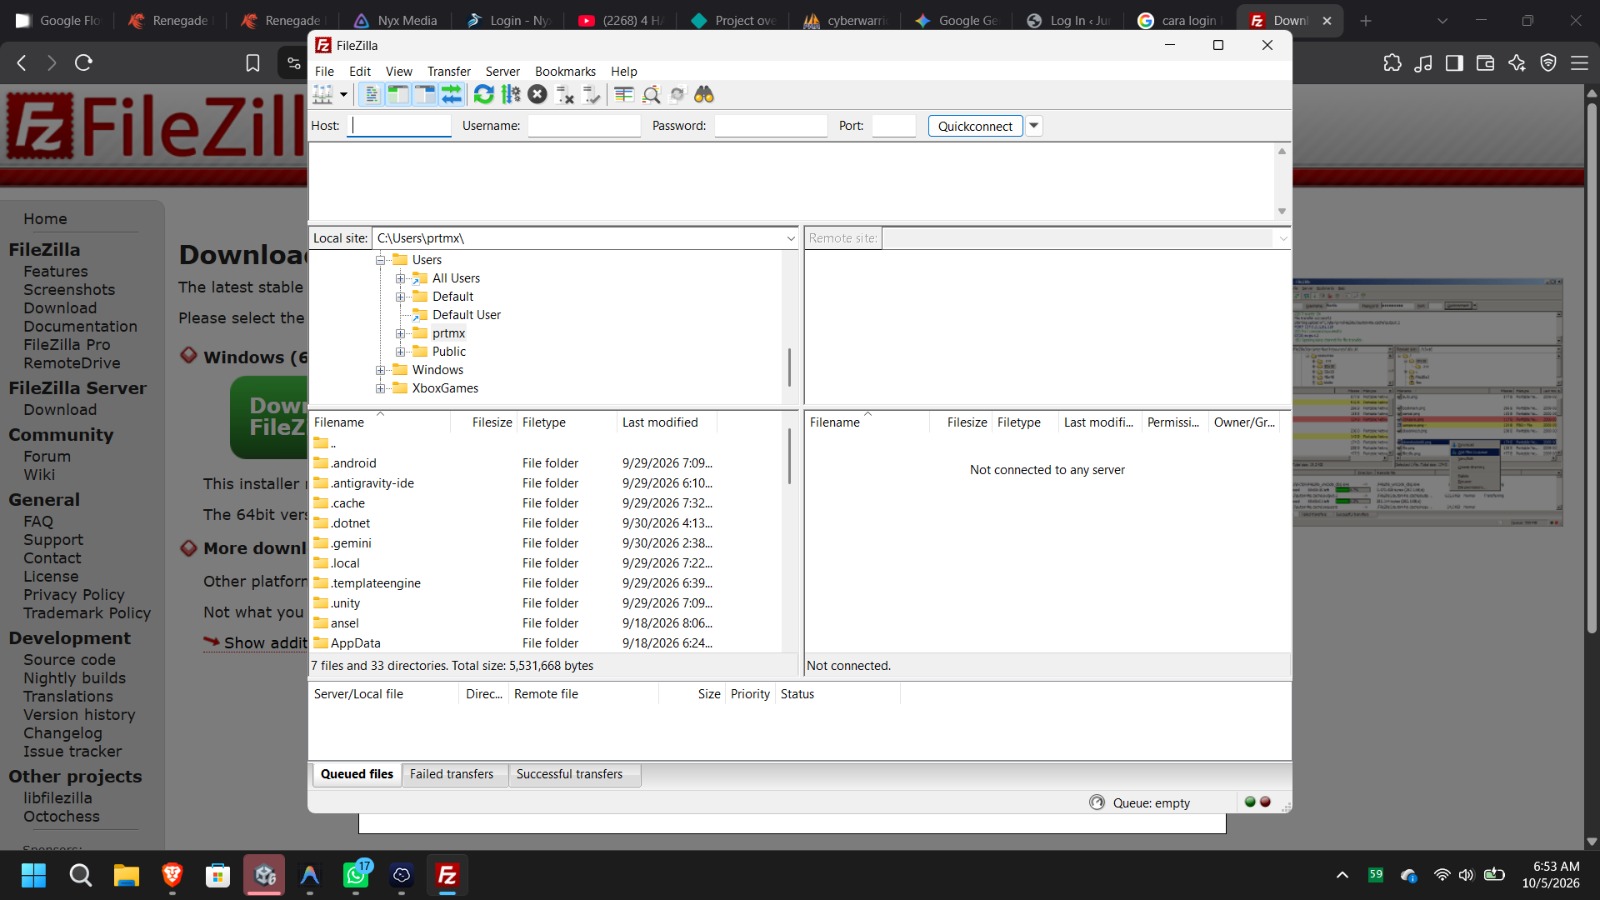Image resolution: width=1600 pixels, height=900 pixels.
Task: Click the queue status icon beside Queue: empty
Action: (x=1097, y=802)
